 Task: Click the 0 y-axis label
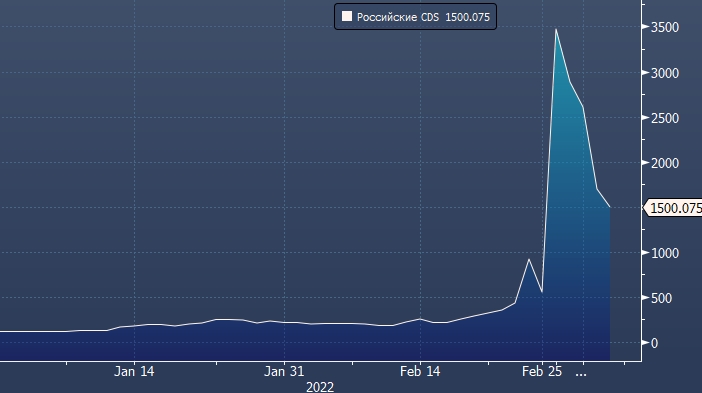click(x=655, y=343)
